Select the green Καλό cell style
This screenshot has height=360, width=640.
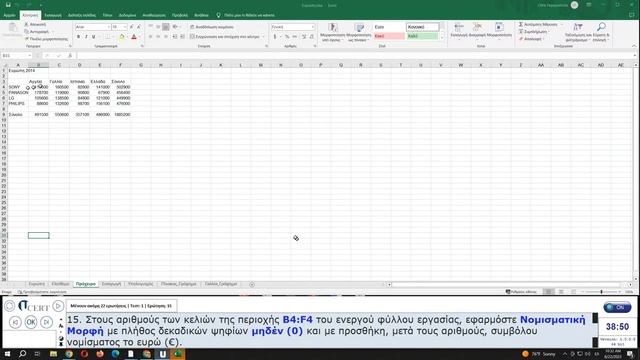(x=422, y=36)
